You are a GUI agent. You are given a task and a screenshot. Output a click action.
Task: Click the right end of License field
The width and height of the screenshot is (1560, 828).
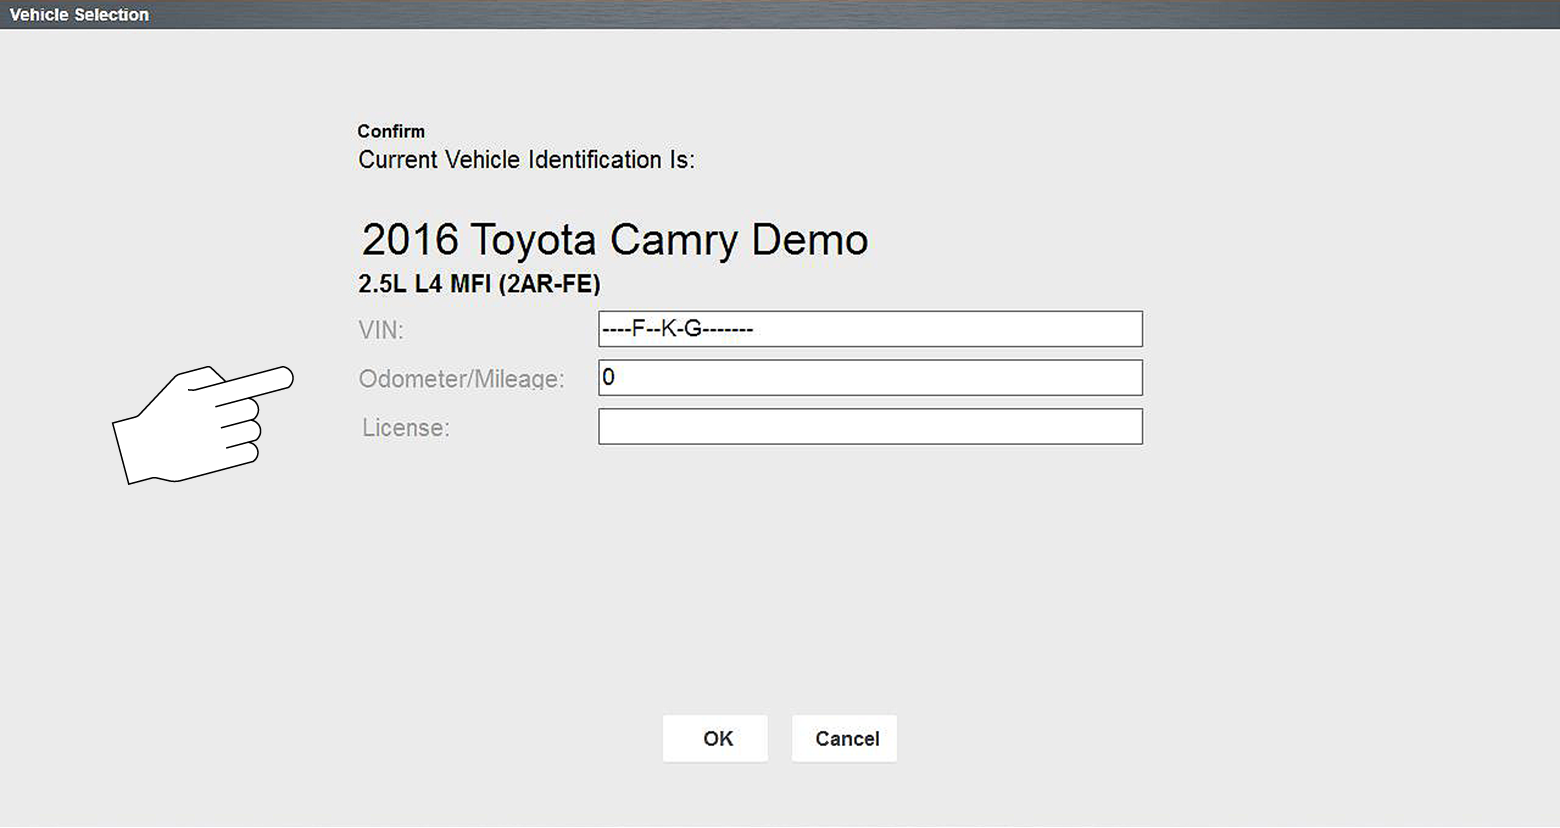[1120, 427]
